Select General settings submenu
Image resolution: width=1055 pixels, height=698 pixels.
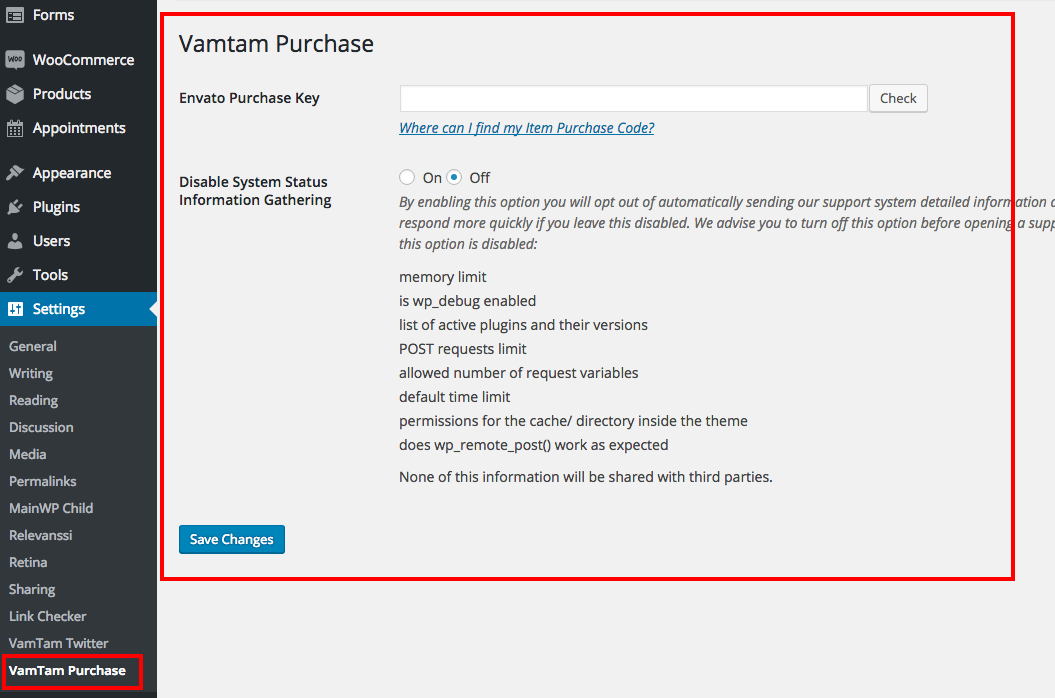coord(33,346)
